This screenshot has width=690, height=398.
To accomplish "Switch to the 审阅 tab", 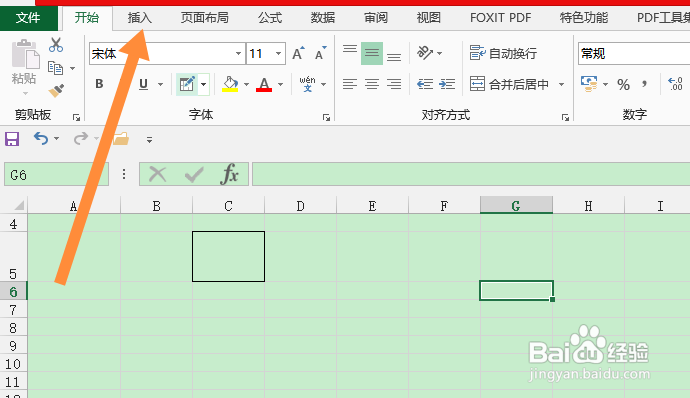I will (376, 18).
